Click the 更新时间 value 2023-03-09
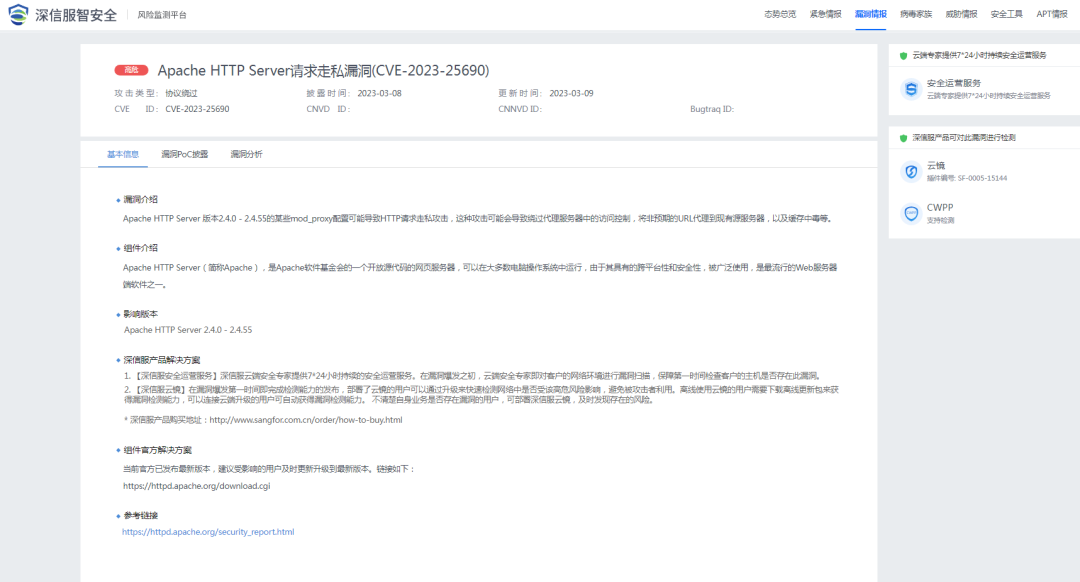This screenshot has width=1080, height=582. point(571,93)
